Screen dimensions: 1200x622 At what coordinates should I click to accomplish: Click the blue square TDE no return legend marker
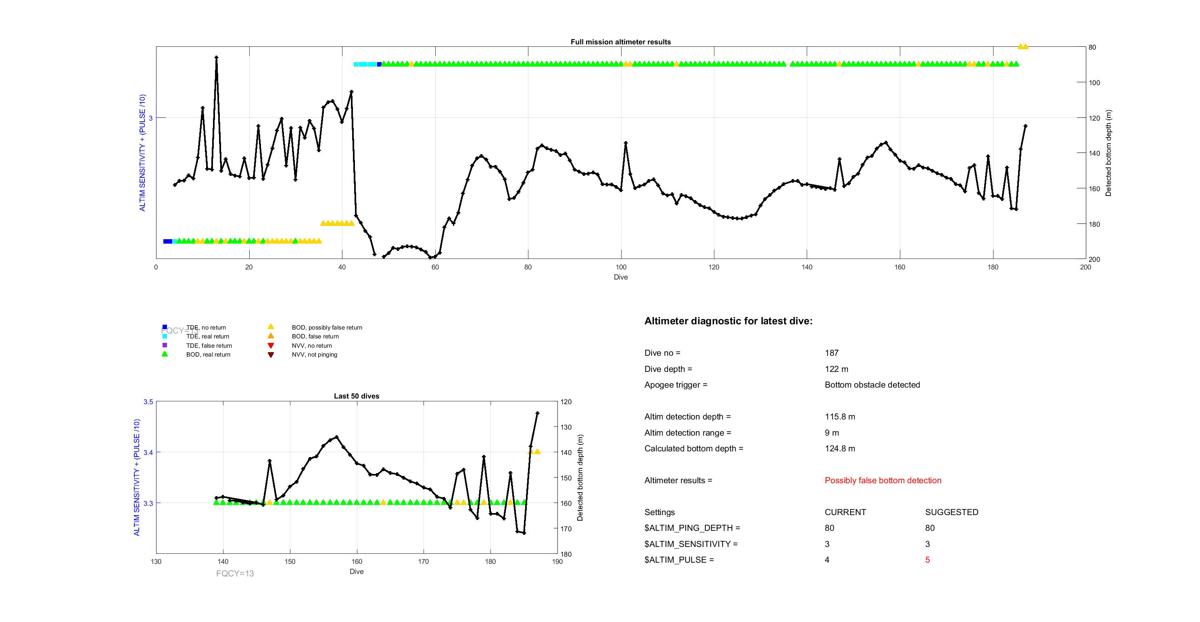(164, 327)
